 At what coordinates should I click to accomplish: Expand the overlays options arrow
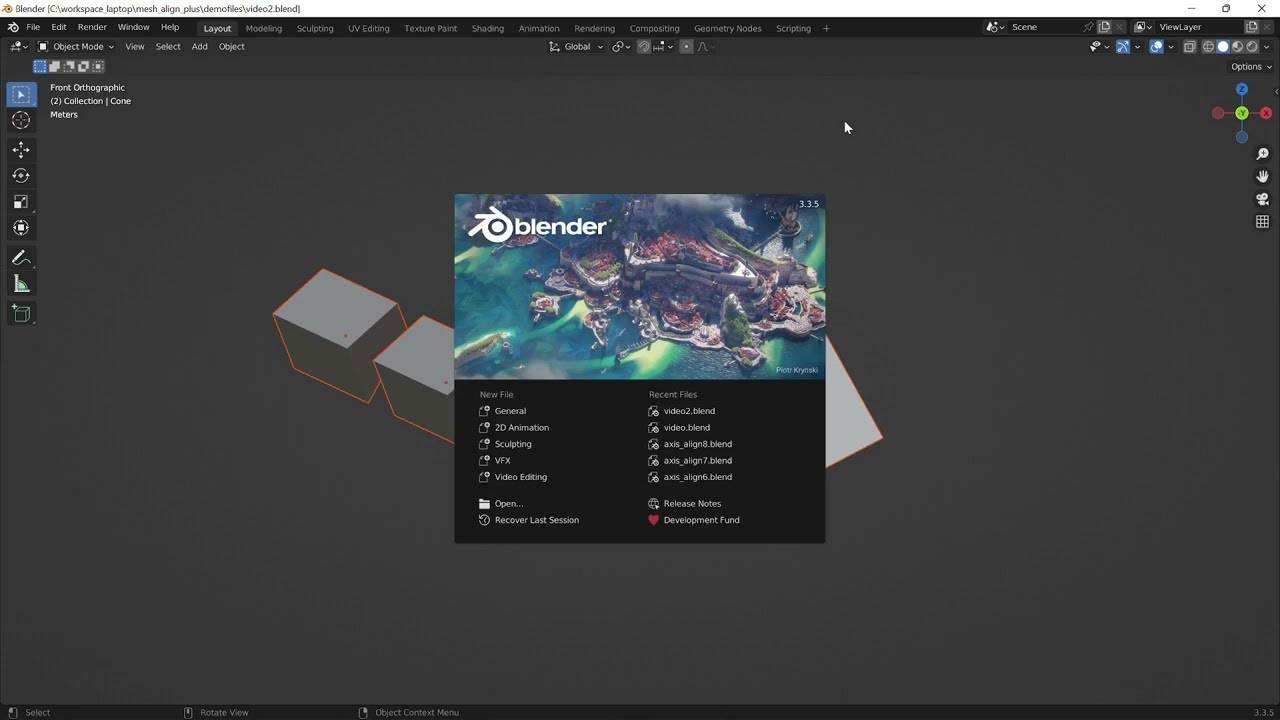click(x=1170, y=47)
